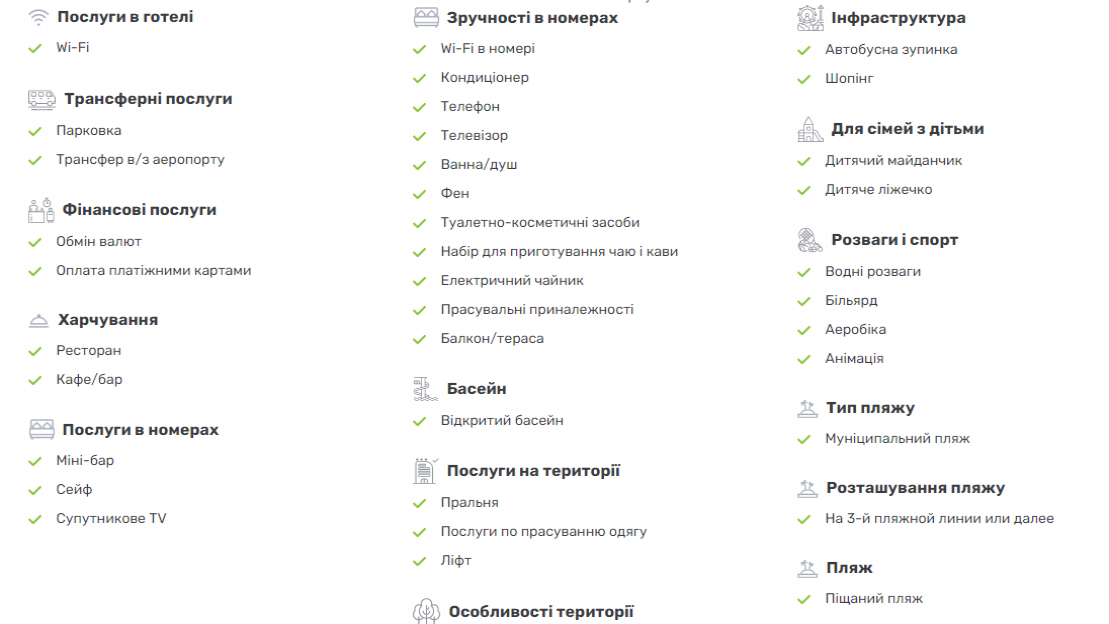The width and height of the screenshot is (1109, 624).
Task: Click the checkmark beside Більярд
Action: 803,301
